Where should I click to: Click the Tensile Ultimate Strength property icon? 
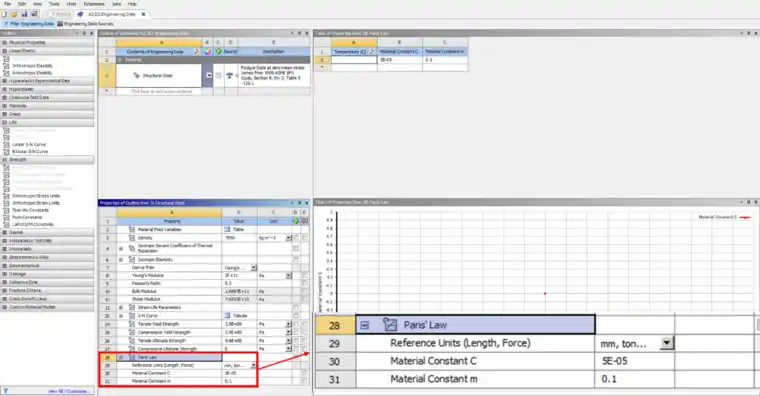click(132, 341)
